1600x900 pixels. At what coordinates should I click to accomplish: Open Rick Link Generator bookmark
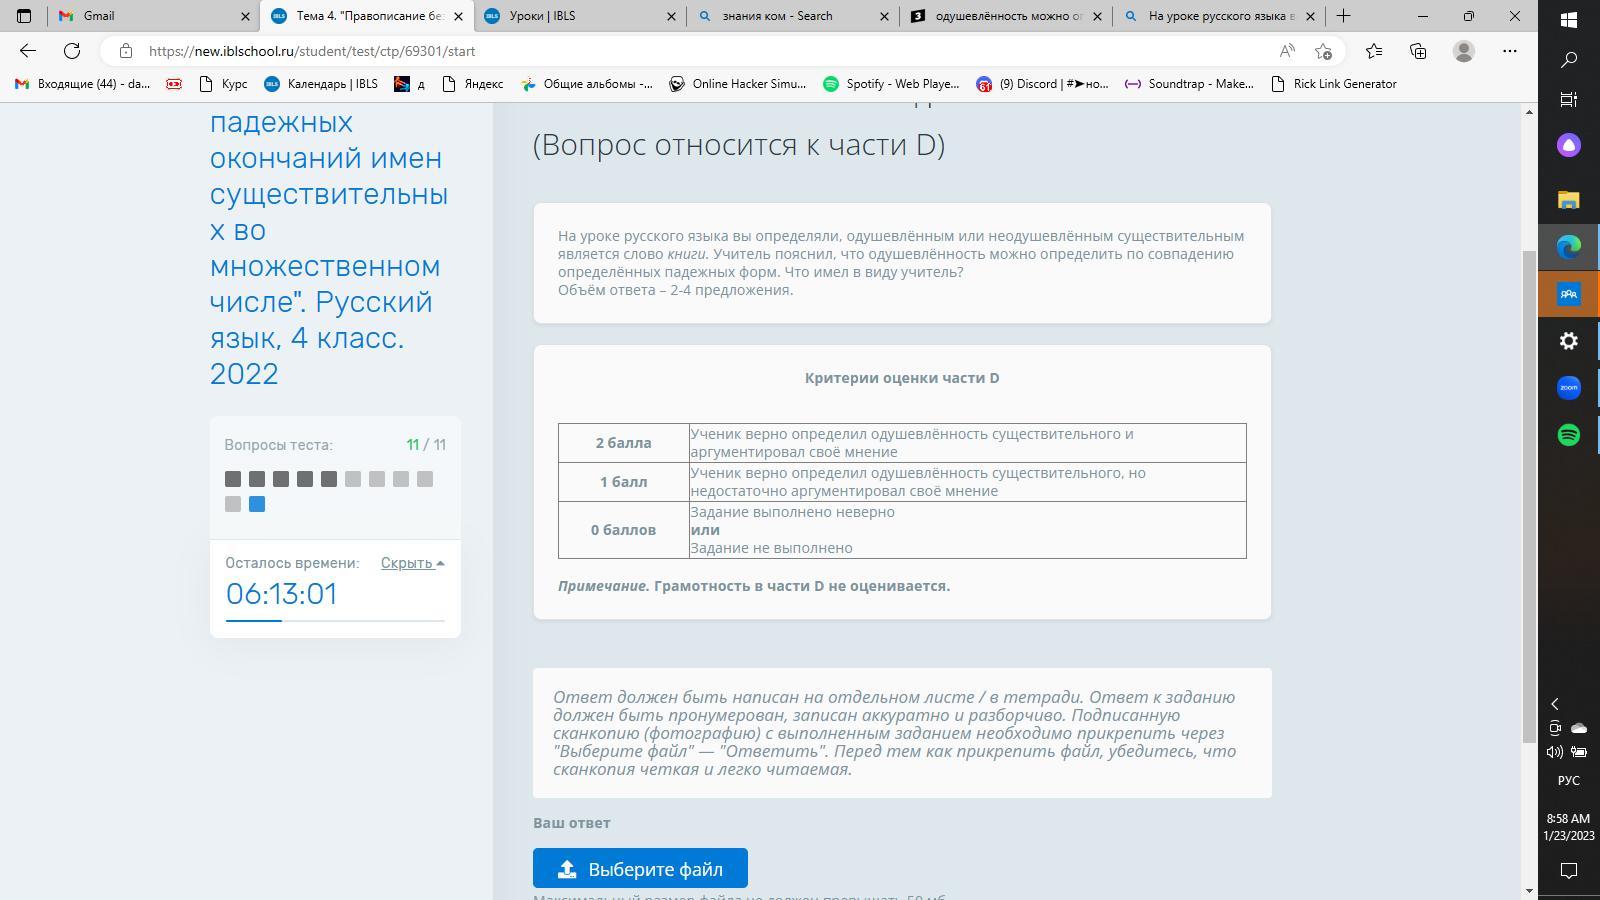click(x=1334, y=84)
